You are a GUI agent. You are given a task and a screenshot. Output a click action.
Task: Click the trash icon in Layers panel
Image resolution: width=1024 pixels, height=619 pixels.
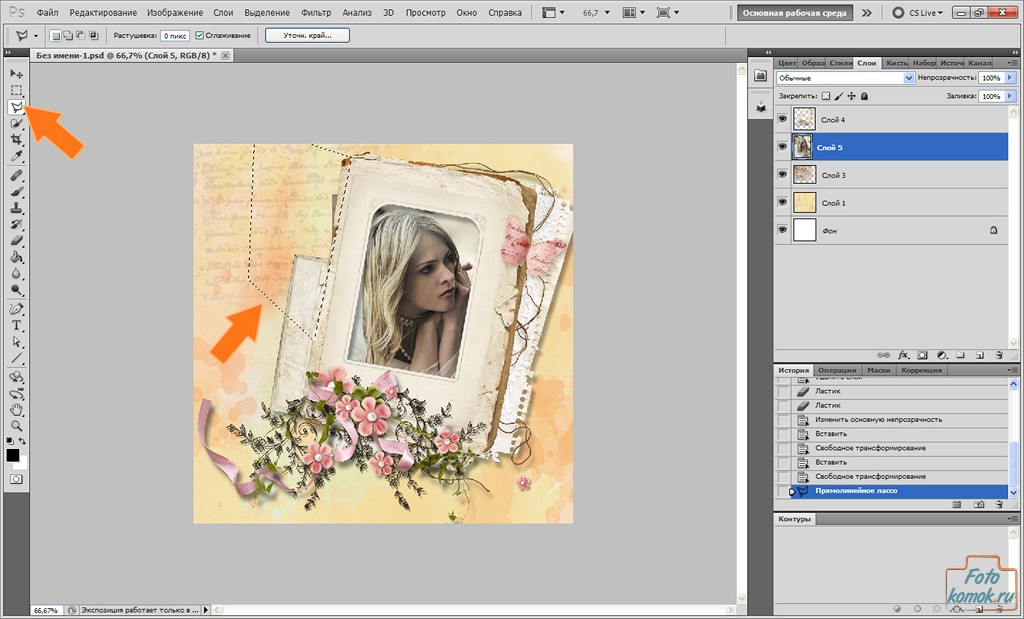pos(998,354)
